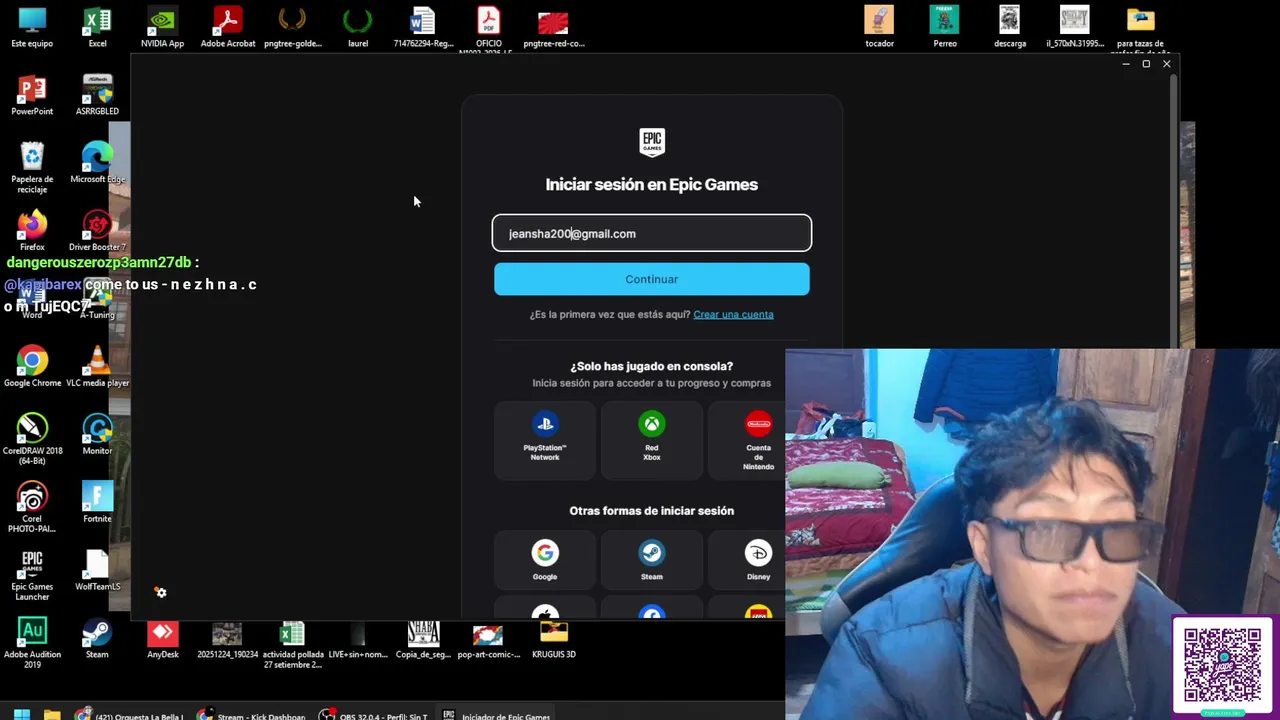Viewport: 1280px width, 720px height.
Task: Switch to Orquesta La Bella Chrome window
Action: (x=128, y=714)
